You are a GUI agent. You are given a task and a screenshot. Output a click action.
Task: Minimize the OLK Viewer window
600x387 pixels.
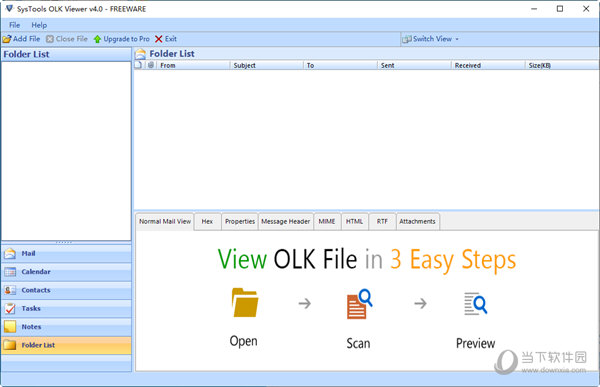534,8
